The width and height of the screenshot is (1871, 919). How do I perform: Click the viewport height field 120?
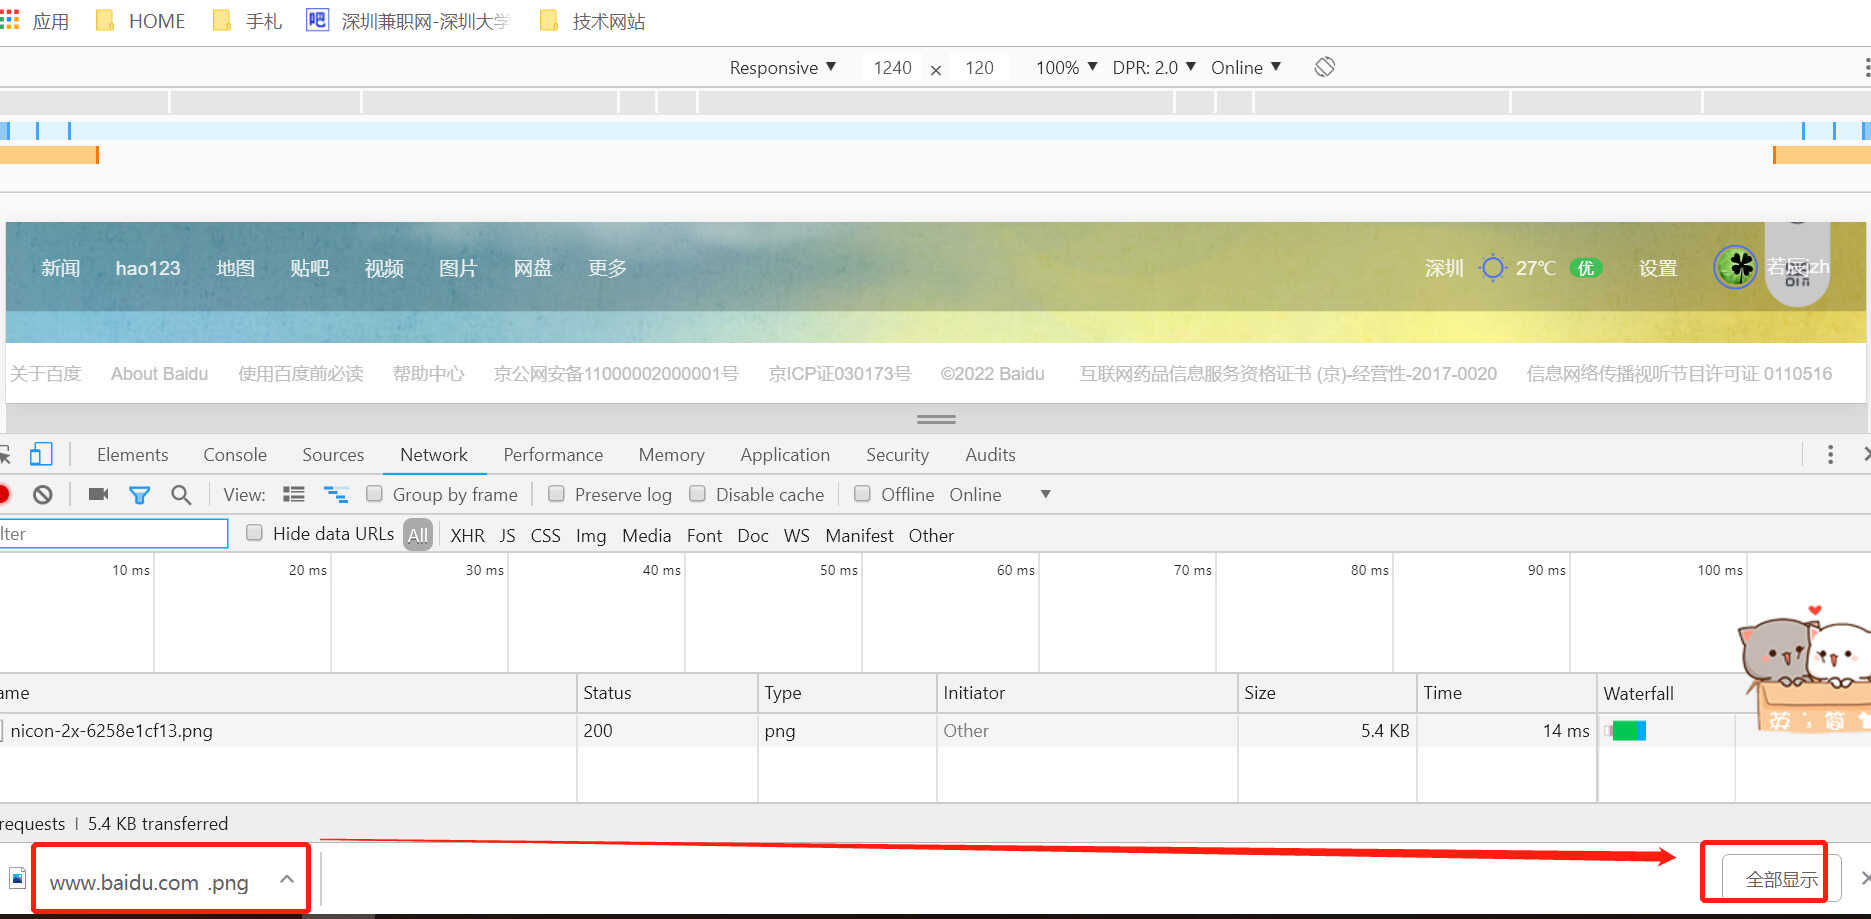click(979, 67)
